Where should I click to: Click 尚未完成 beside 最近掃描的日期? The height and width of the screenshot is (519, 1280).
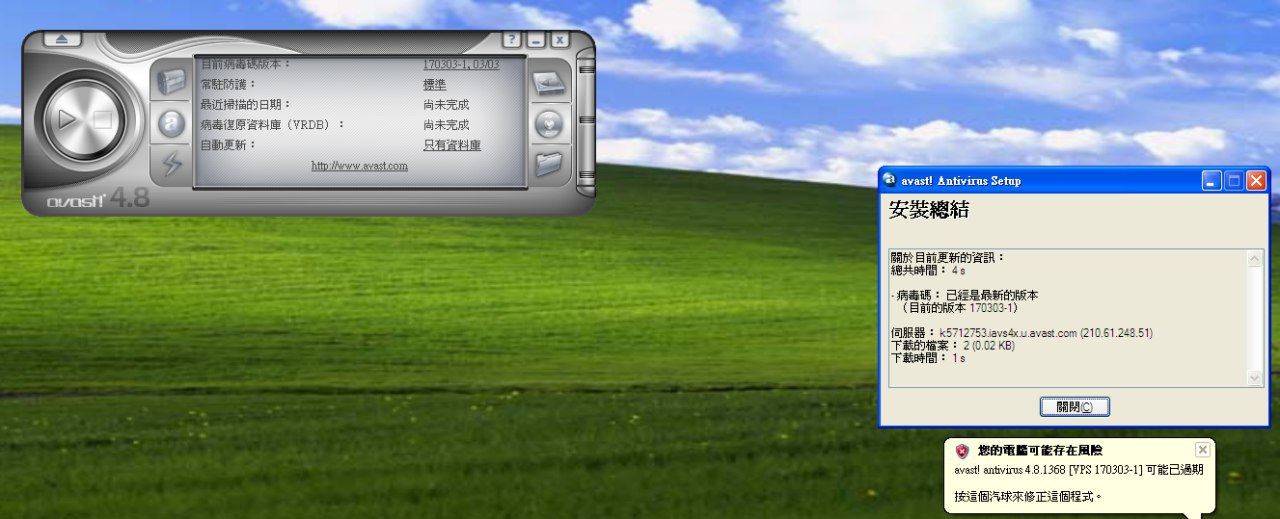click(446, 104)
